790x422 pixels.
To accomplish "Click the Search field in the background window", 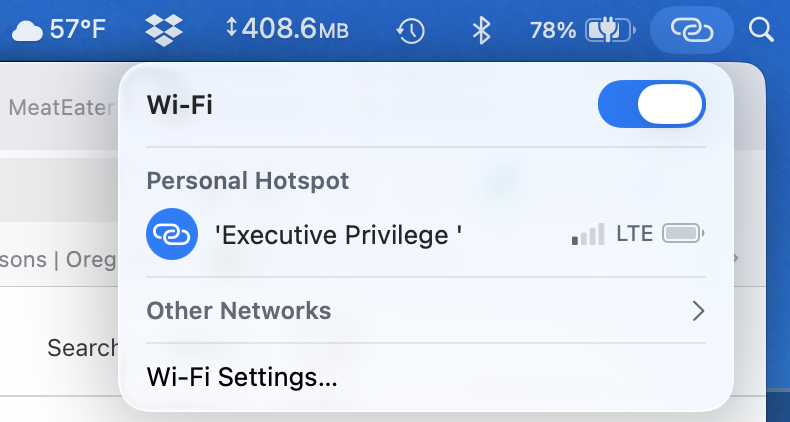I will [82, 348].
